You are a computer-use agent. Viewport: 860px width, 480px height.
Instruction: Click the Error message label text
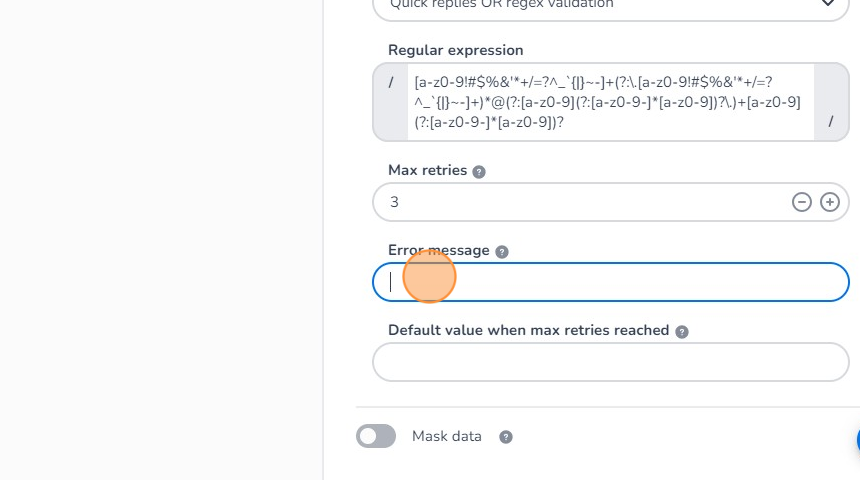tap(438, 250)
